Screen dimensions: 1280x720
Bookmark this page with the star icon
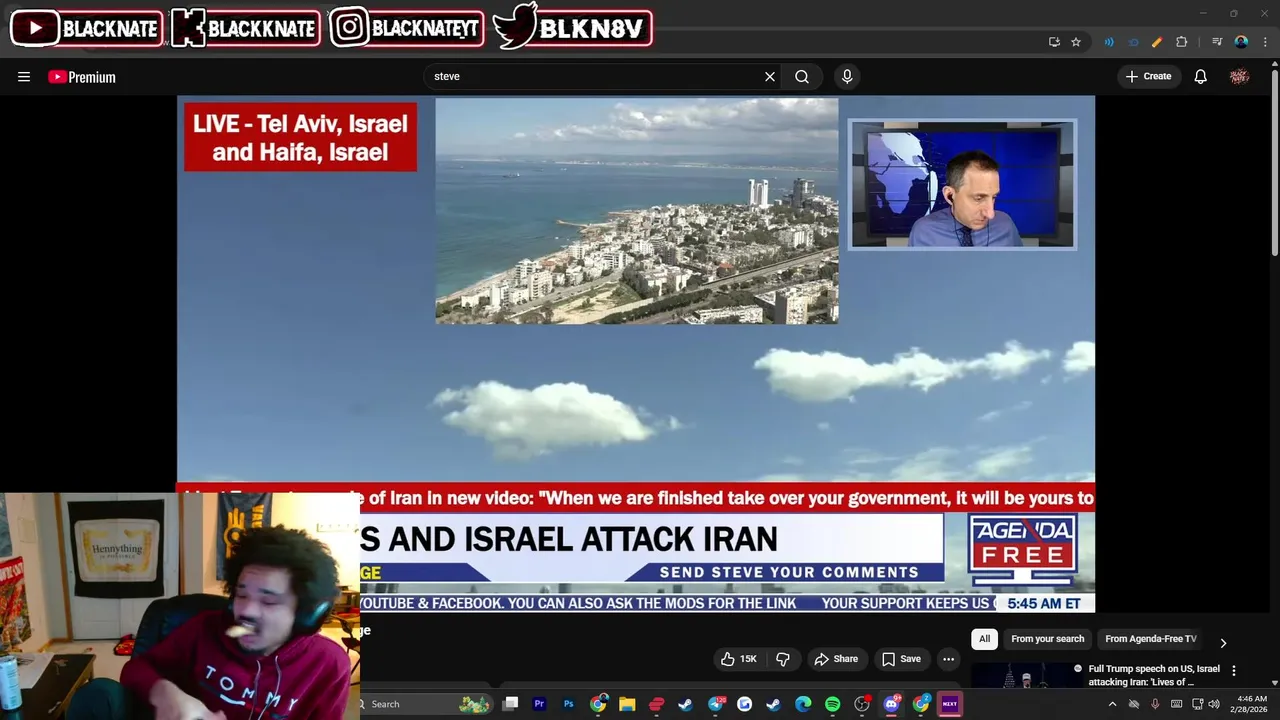[x=1076, y=42]
